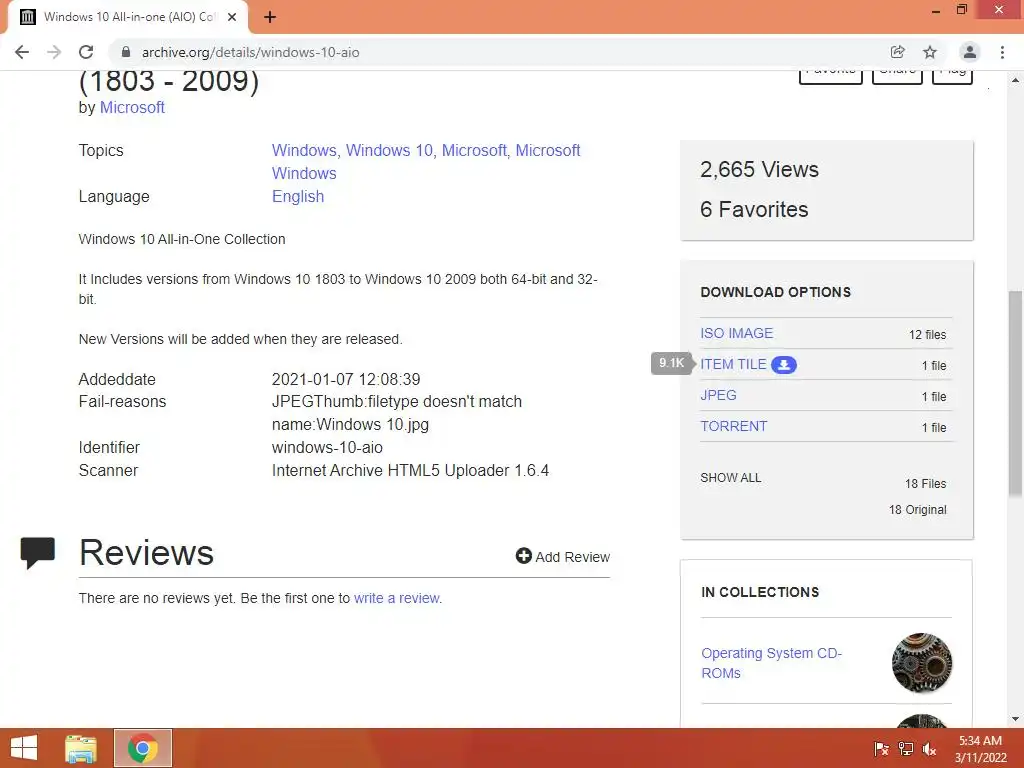View site security lock icon
The image size is (1024, 768).
[x=126, y=52]
